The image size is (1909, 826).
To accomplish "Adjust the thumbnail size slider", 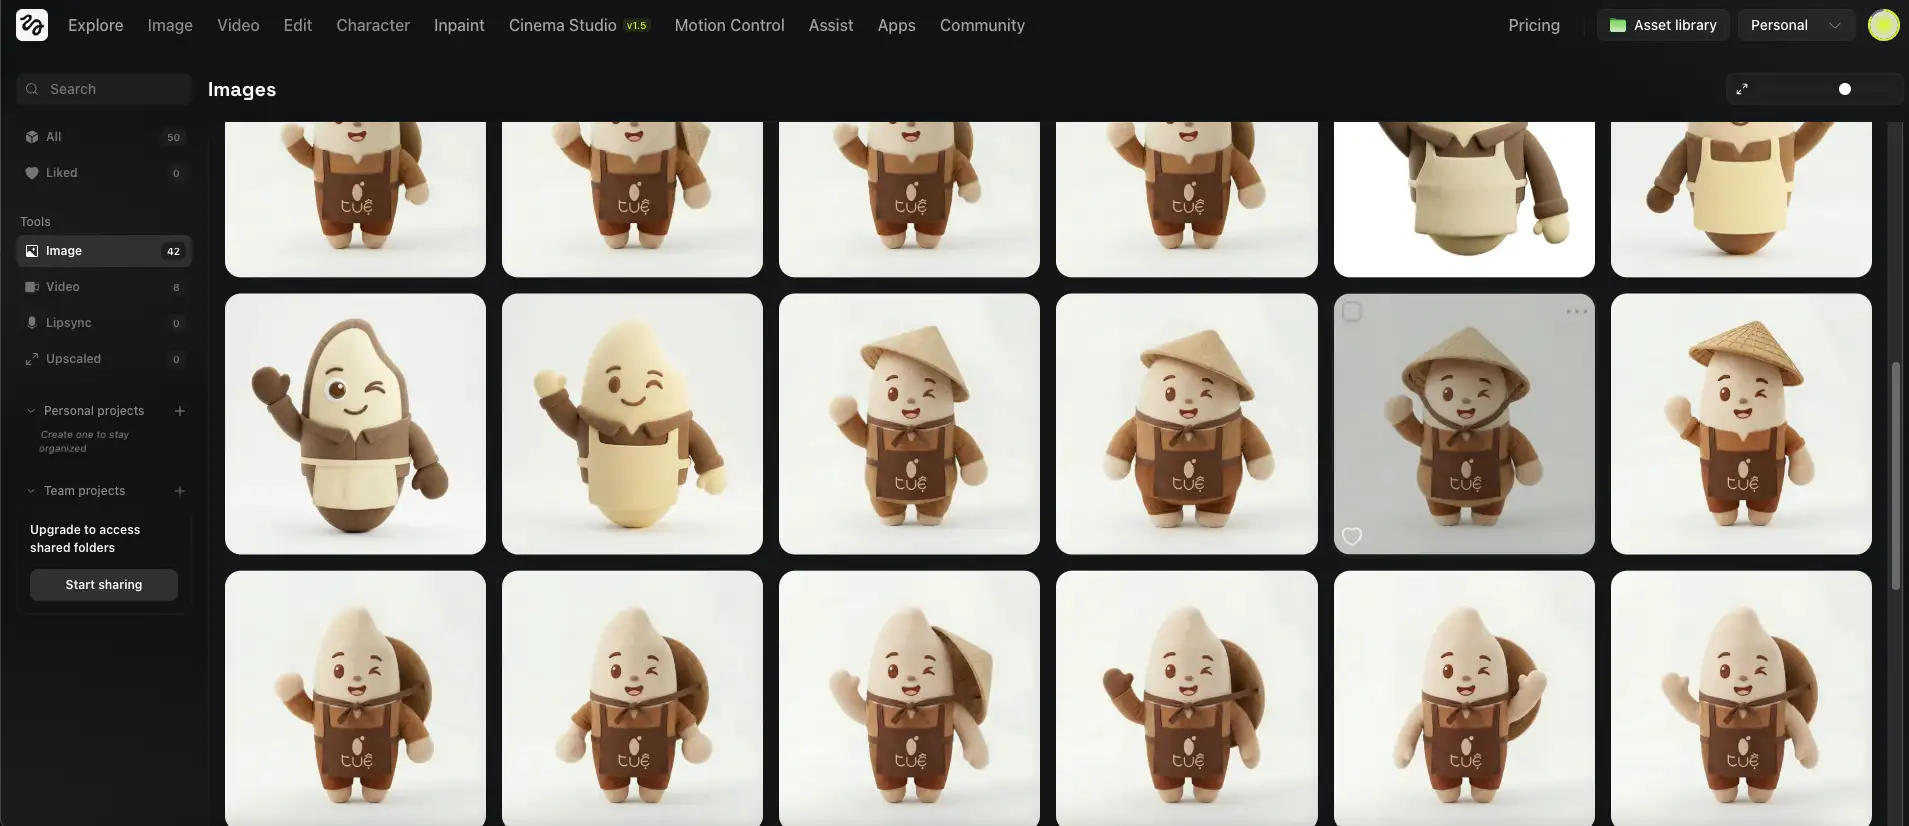I will pyautogui.click(x=1844, y=89).
